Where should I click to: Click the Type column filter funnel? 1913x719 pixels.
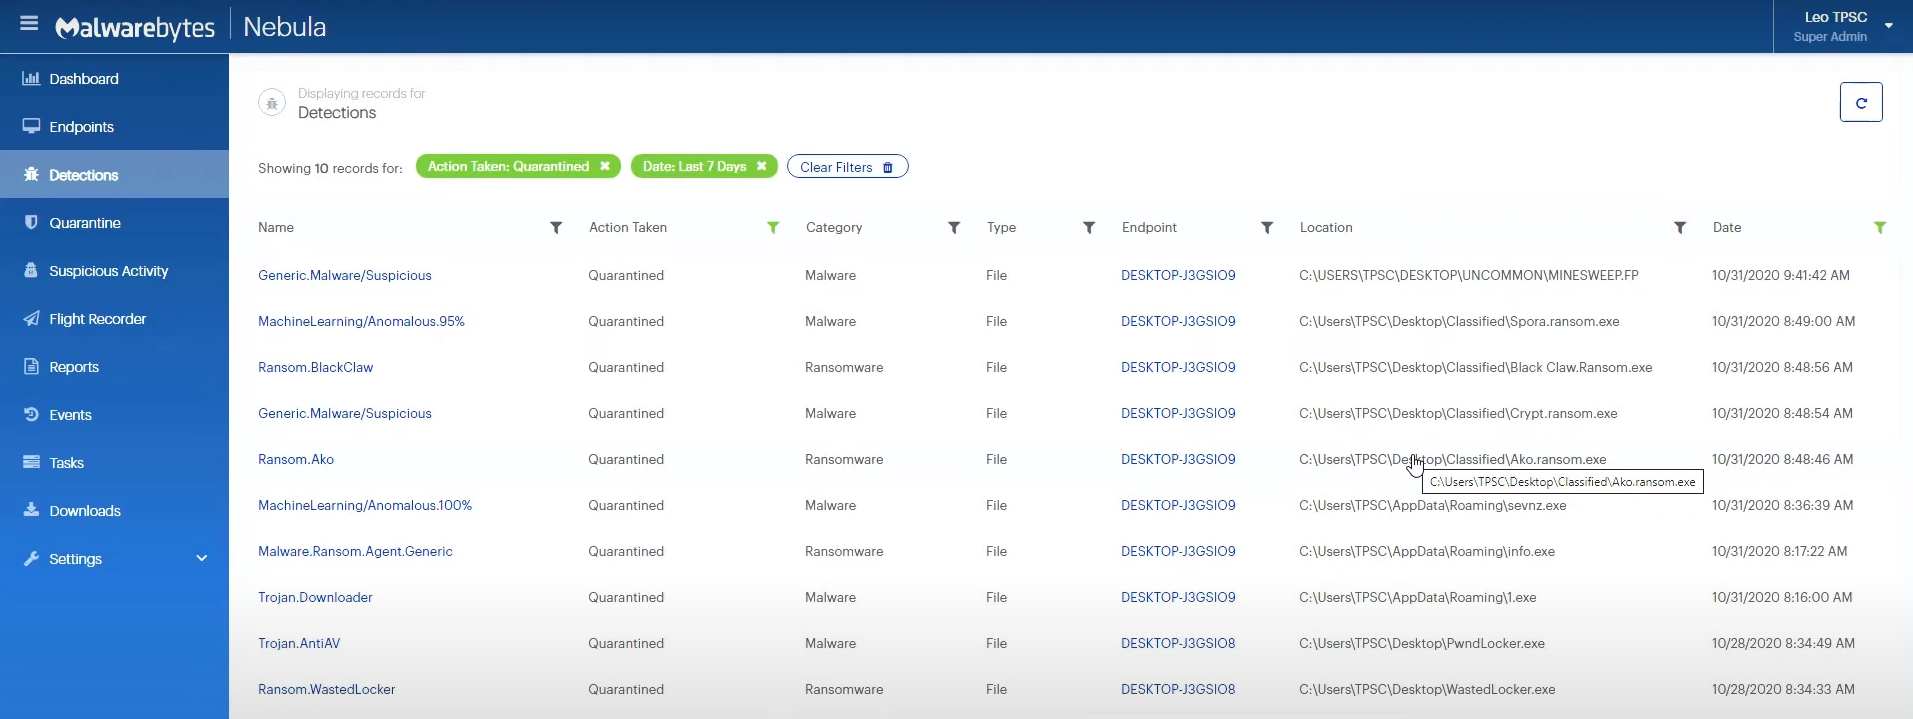(x=1089, y=228)
